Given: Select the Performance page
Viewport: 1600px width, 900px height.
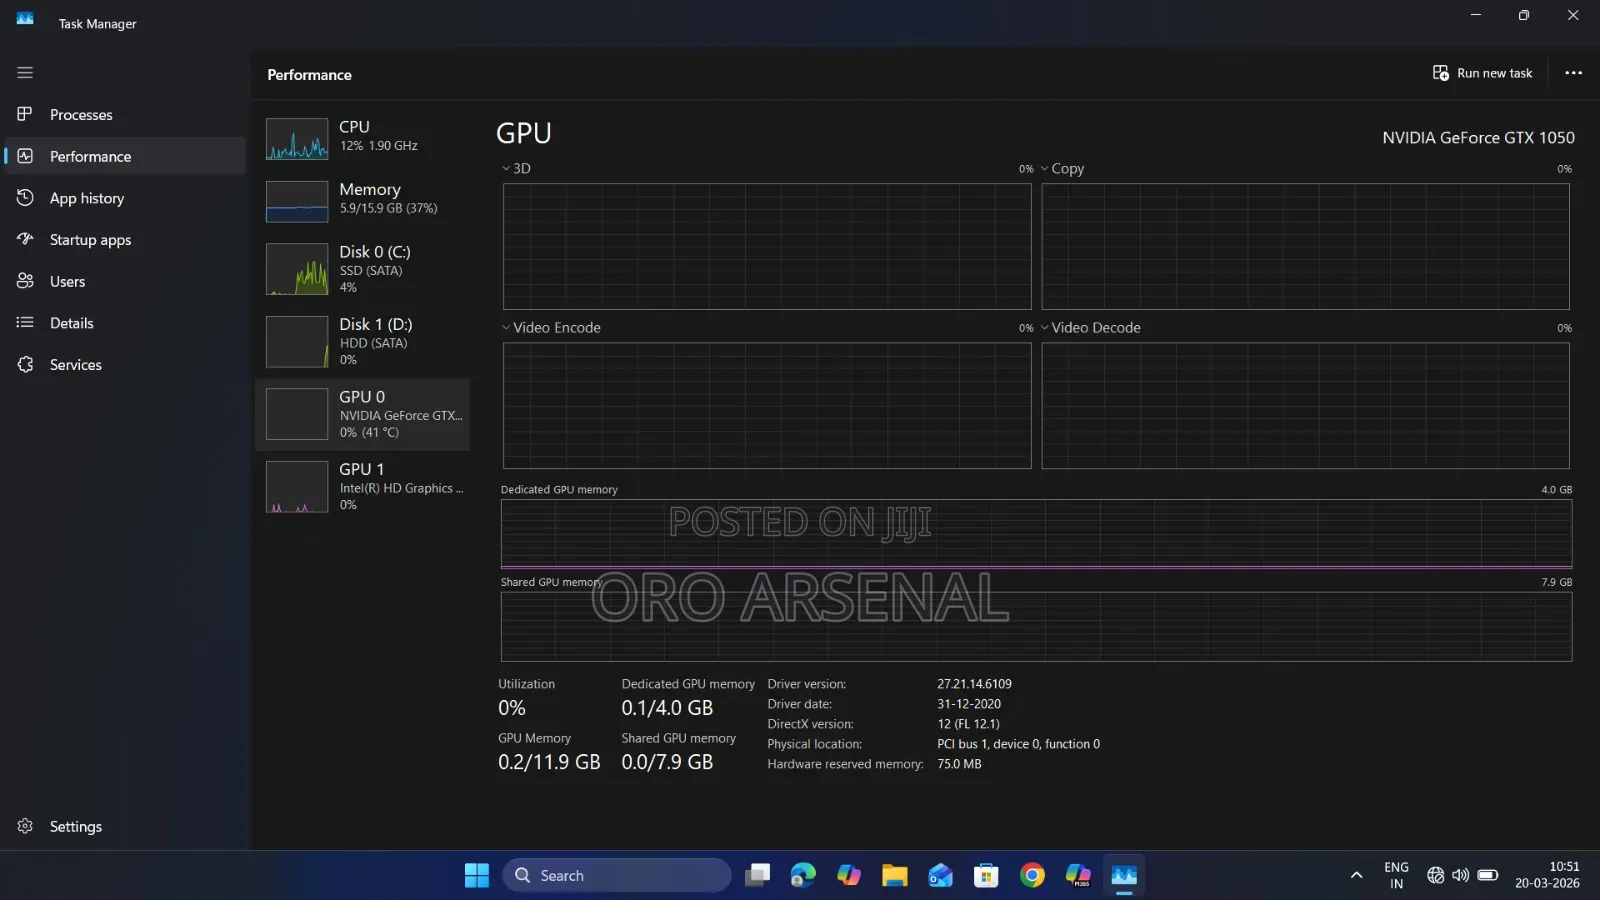Looking at the screenshot, I should [125, 156].
